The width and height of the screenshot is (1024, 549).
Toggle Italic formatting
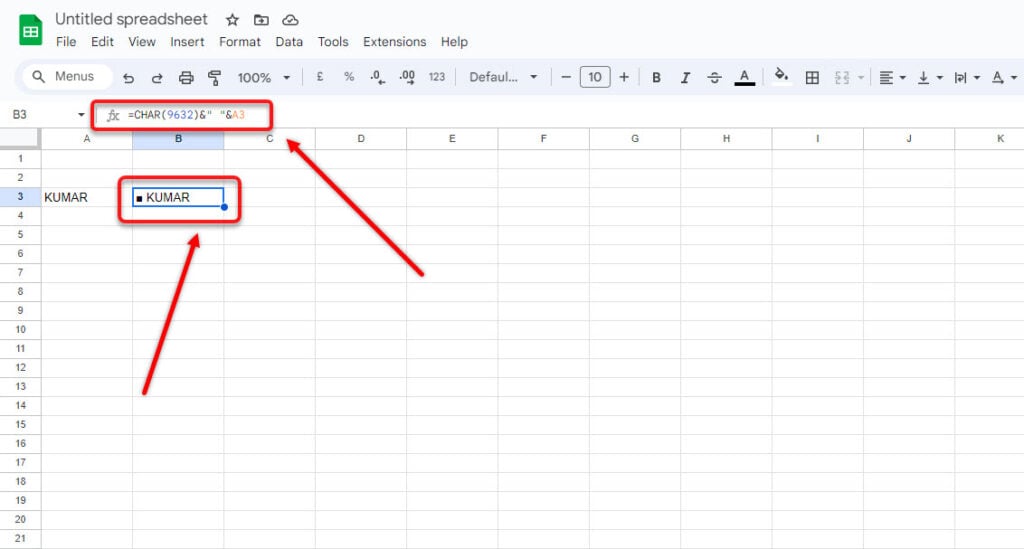(x=685, y=78)
